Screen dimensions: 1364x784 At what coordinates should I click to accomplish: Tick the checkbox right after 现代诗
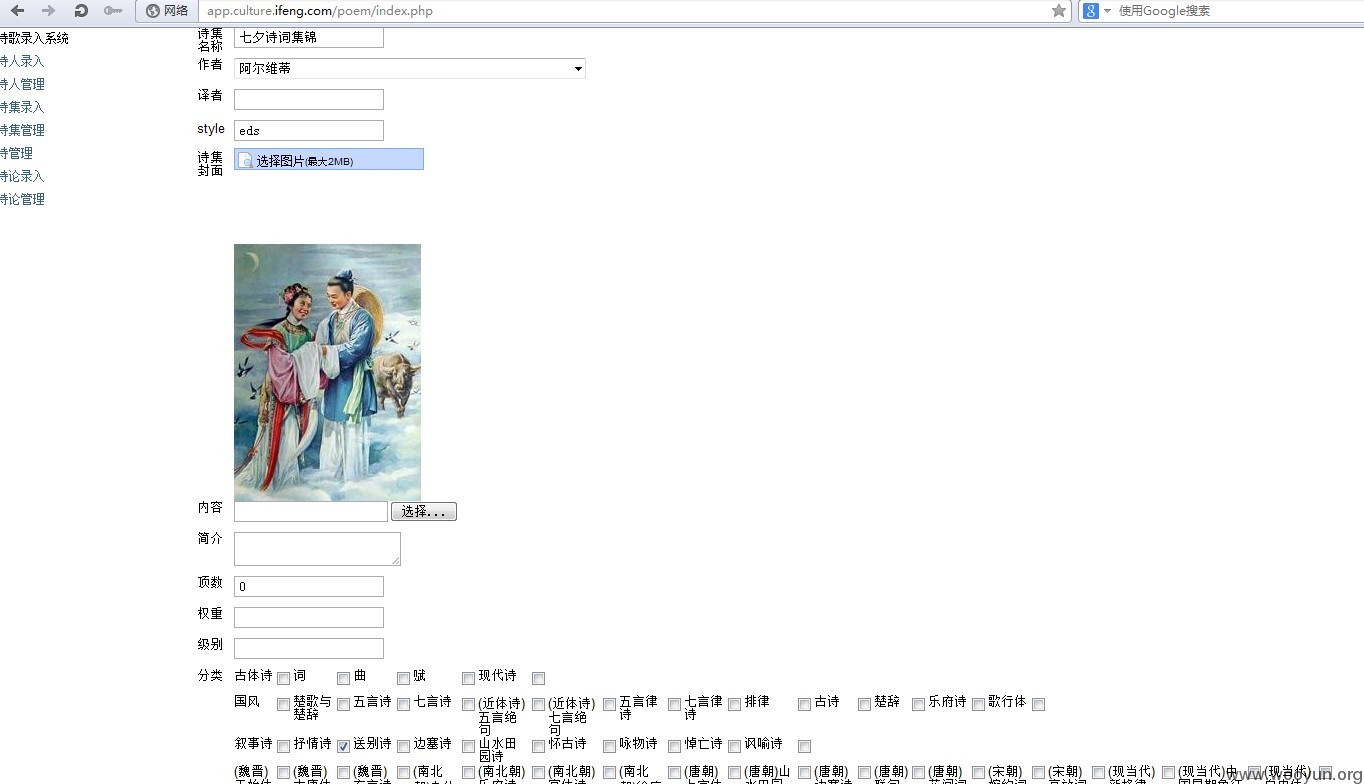[x=538, y=678]
